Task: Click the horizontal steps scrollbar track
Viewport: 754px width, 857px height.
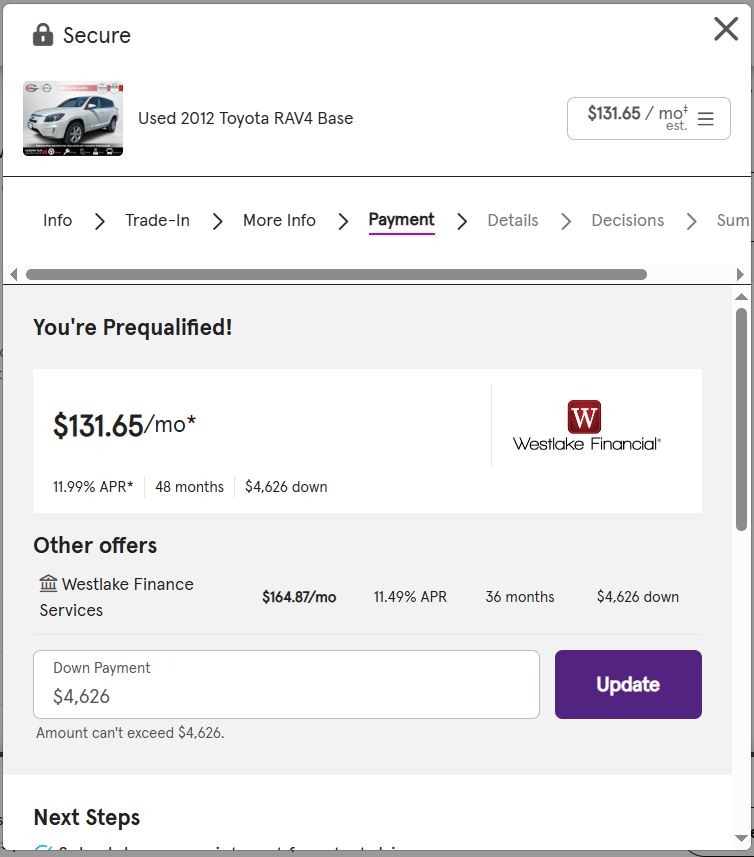Action: tap(690, 274)
